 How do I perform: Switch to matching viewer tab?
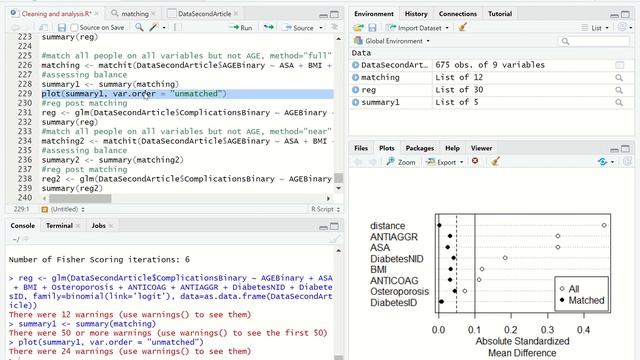click(x=135, y=14)
